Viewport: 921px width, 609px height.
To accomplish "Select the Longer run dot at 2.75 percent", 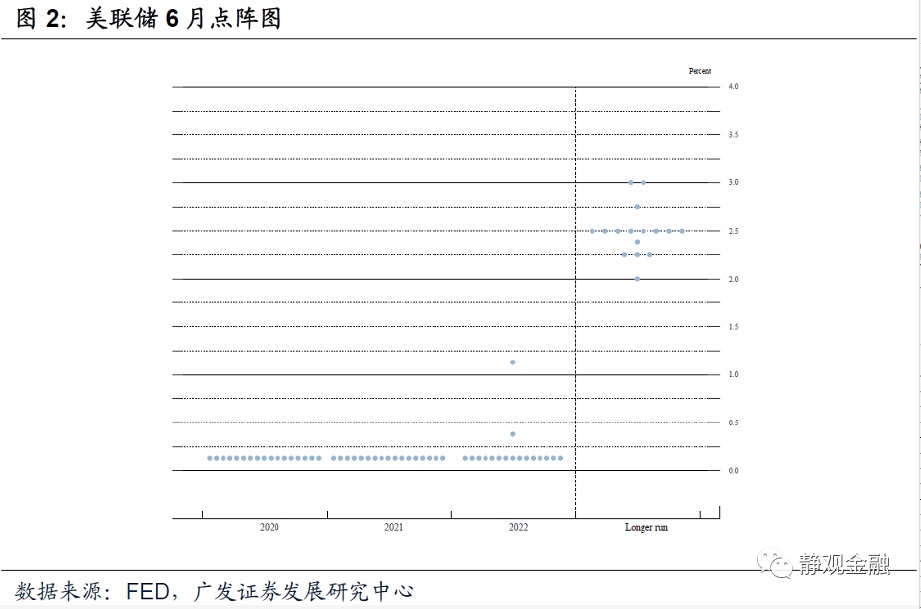I will point(637,207).
